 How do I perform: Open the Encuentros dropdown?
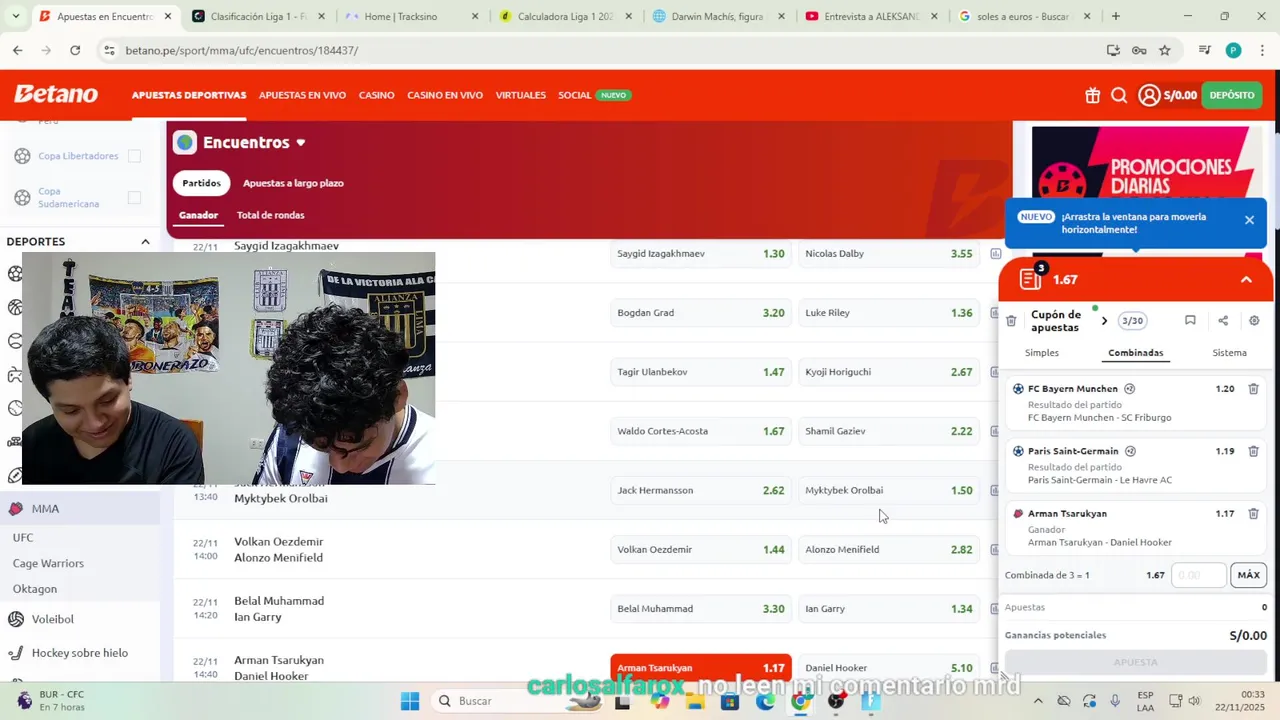(300, 143)
